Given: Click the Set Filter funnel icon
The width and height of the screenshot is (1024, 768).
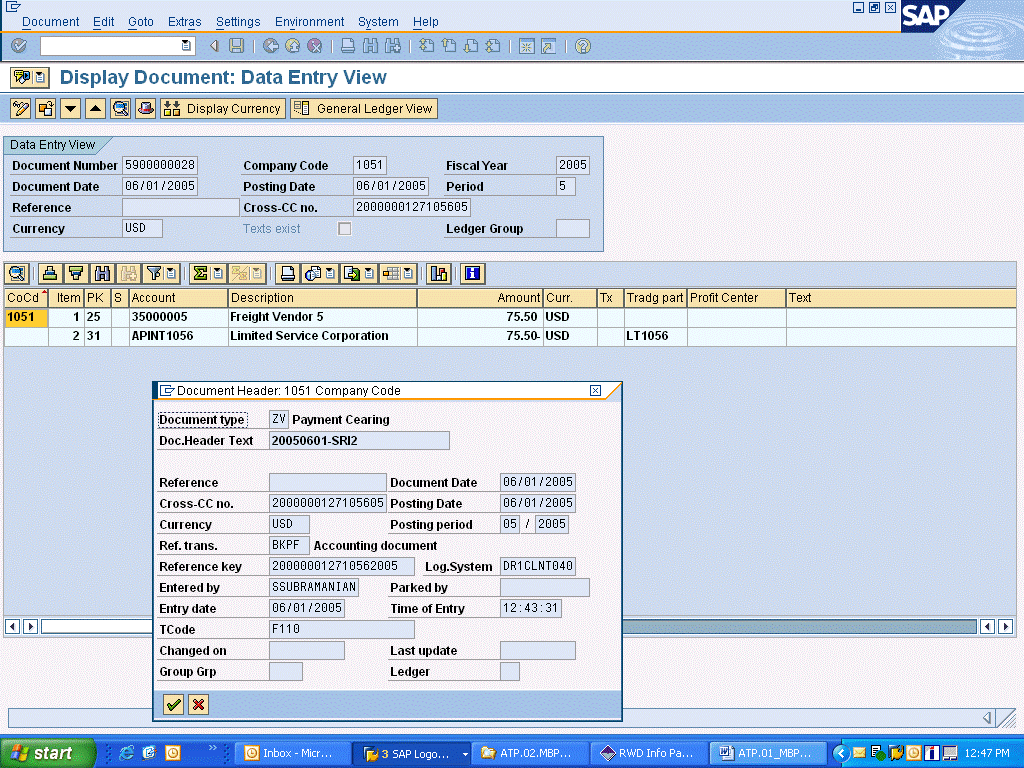Looking at the screenshot, I should [154, 274].
